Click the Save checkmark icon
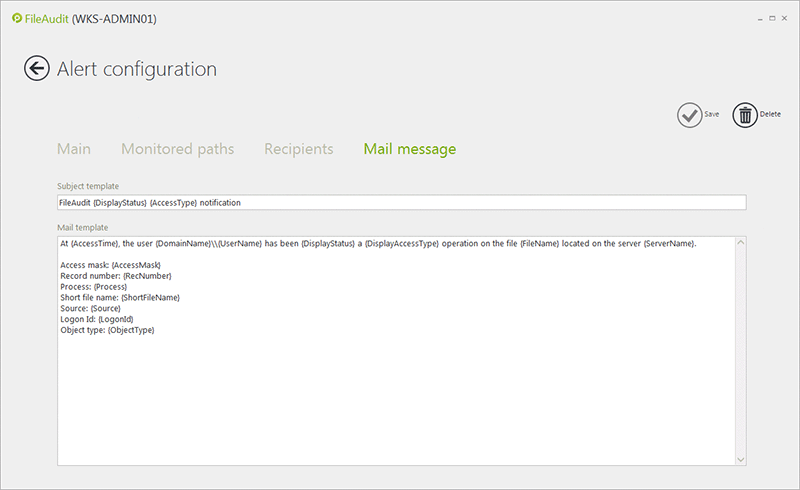The width and height of the screenshot is (800, 490). pyautogui.click(x=688, y=115)
